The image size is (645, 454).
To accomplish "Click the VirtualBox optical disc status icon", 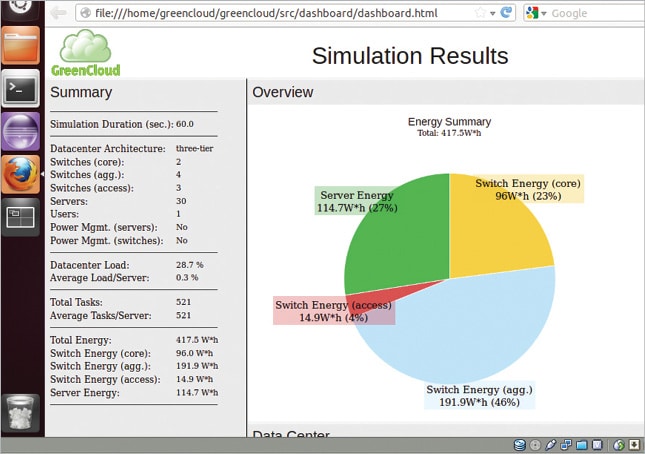I will coord(535,445).
